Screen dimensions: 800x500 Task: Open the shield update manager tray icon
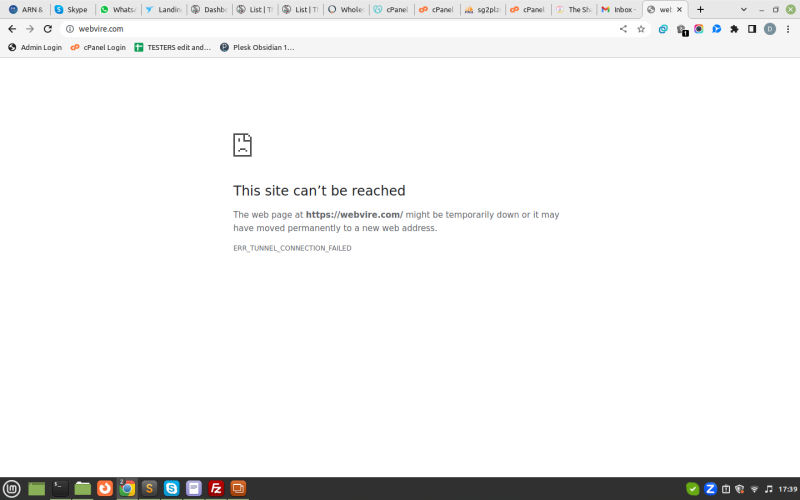tap(739, 489)
